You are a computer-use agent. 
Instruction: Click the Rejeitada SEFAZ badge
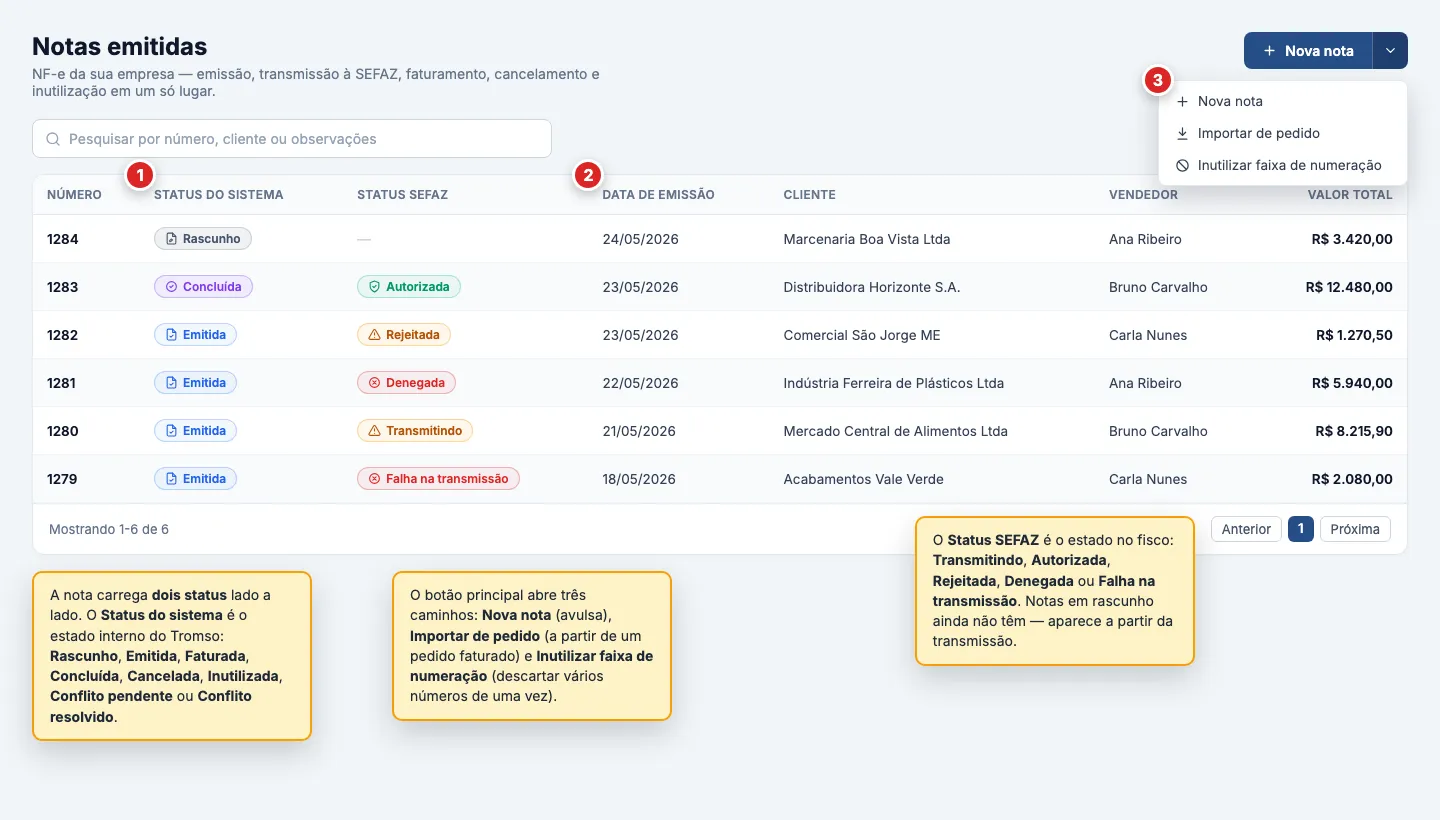[x=404, y=335]
